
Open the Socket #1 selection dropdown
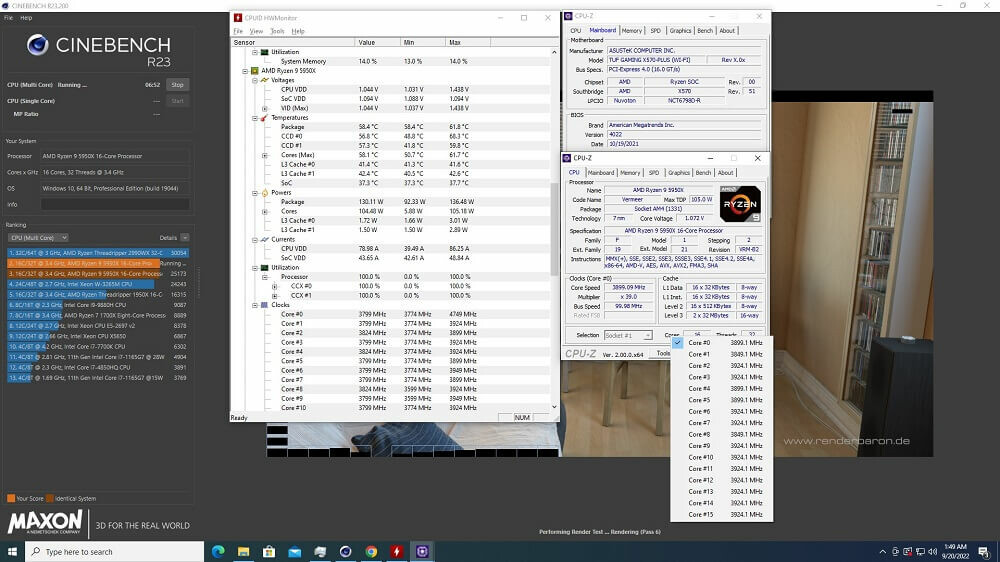[x=628, y=336]
